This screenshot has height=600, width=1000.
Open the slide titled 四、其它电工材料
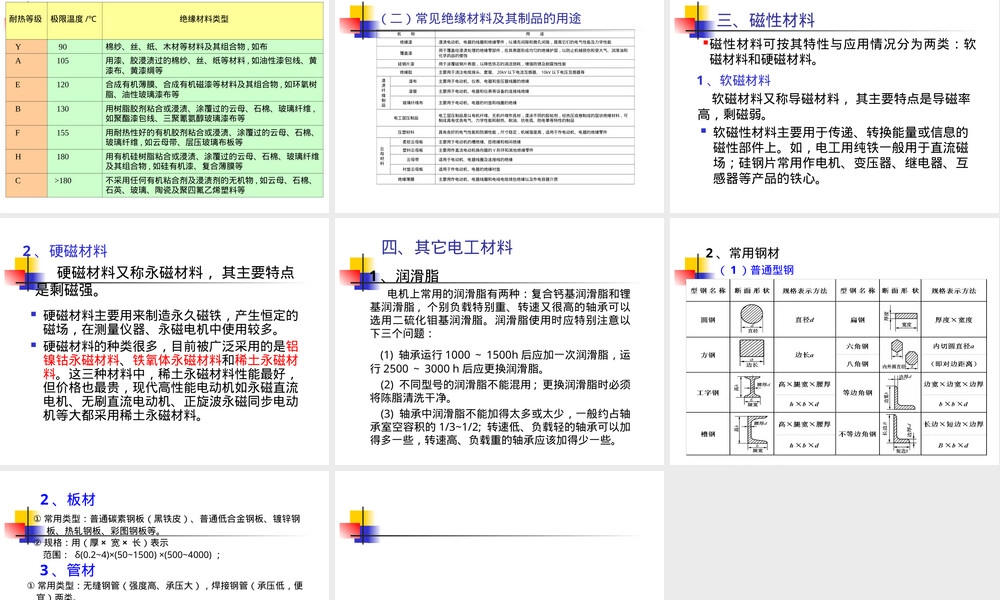coord(499,341)
